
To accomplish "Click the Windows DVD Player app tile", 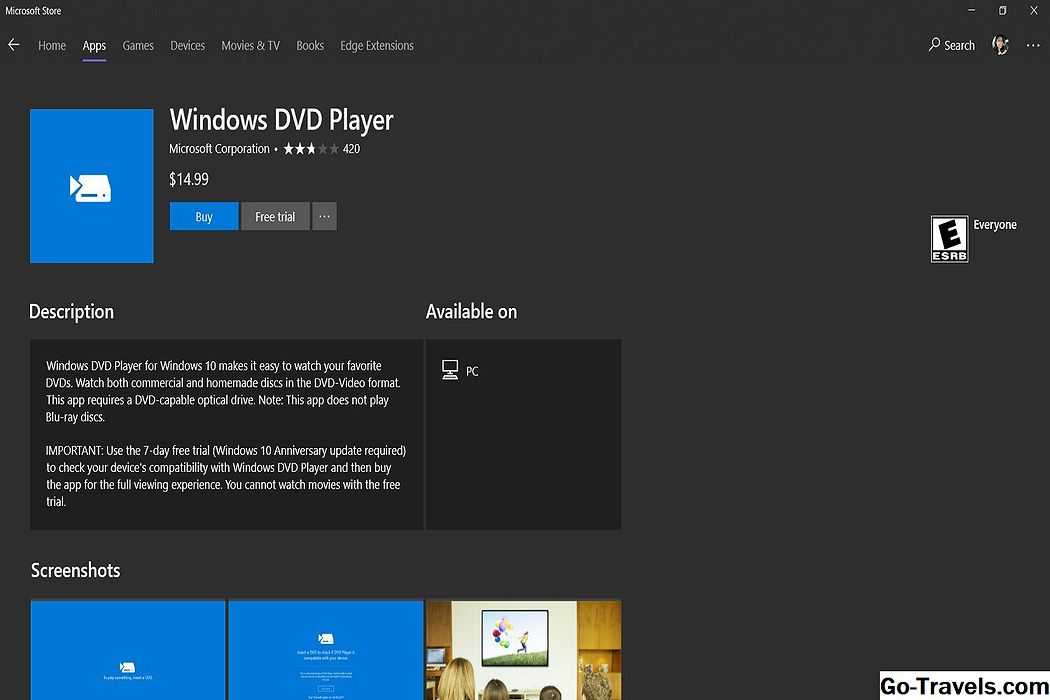I will (92, 186).
